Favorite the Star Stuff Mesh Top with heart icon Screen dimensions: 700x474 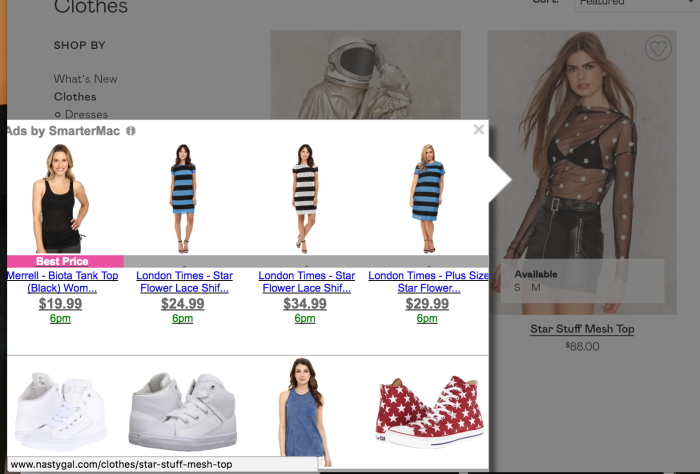click(658, 48)
